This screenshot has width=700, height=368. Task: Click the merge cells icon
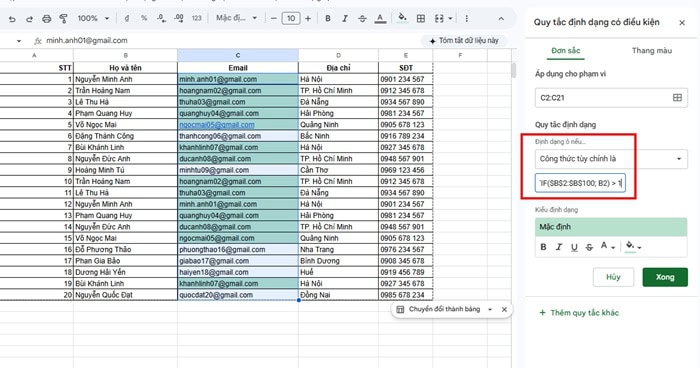point(439,18)
